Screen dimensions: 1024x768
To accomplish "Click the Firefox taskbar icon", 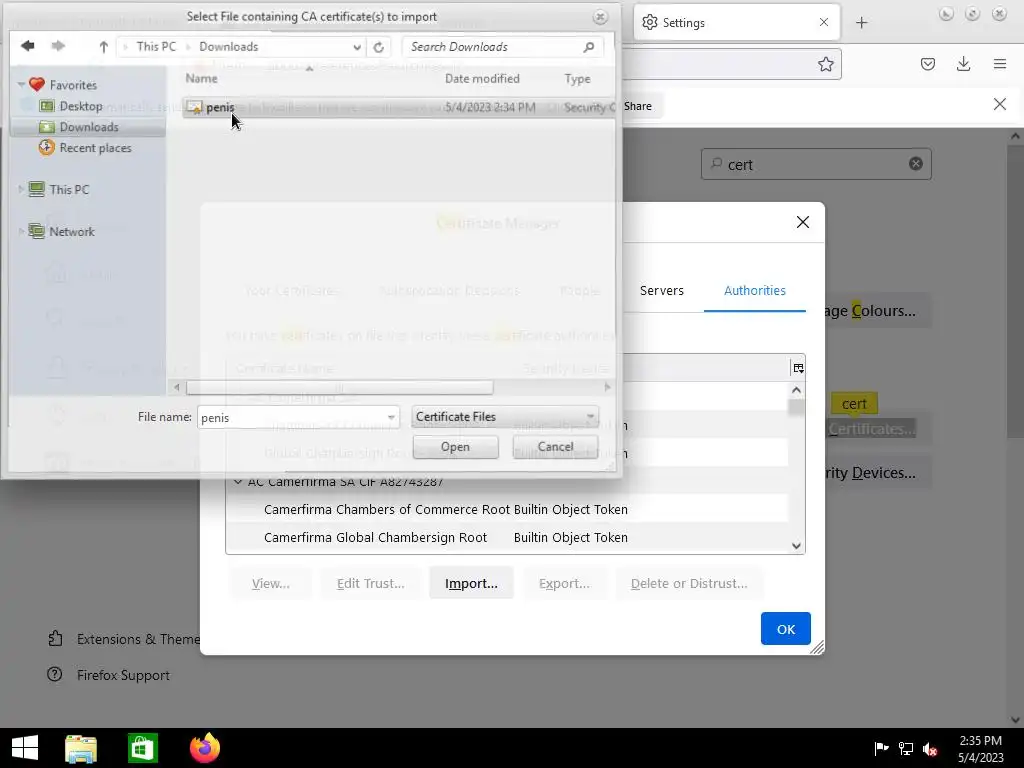I will pyautogui.click(x=205, y=748).
